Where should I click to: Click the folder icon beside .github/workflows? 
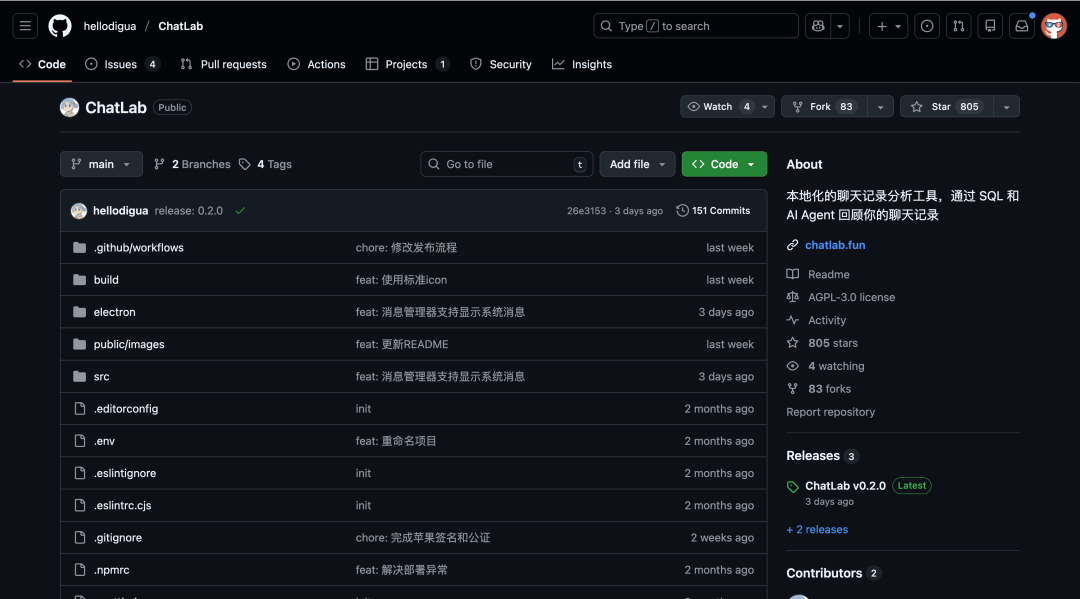[x=80, y=247]
